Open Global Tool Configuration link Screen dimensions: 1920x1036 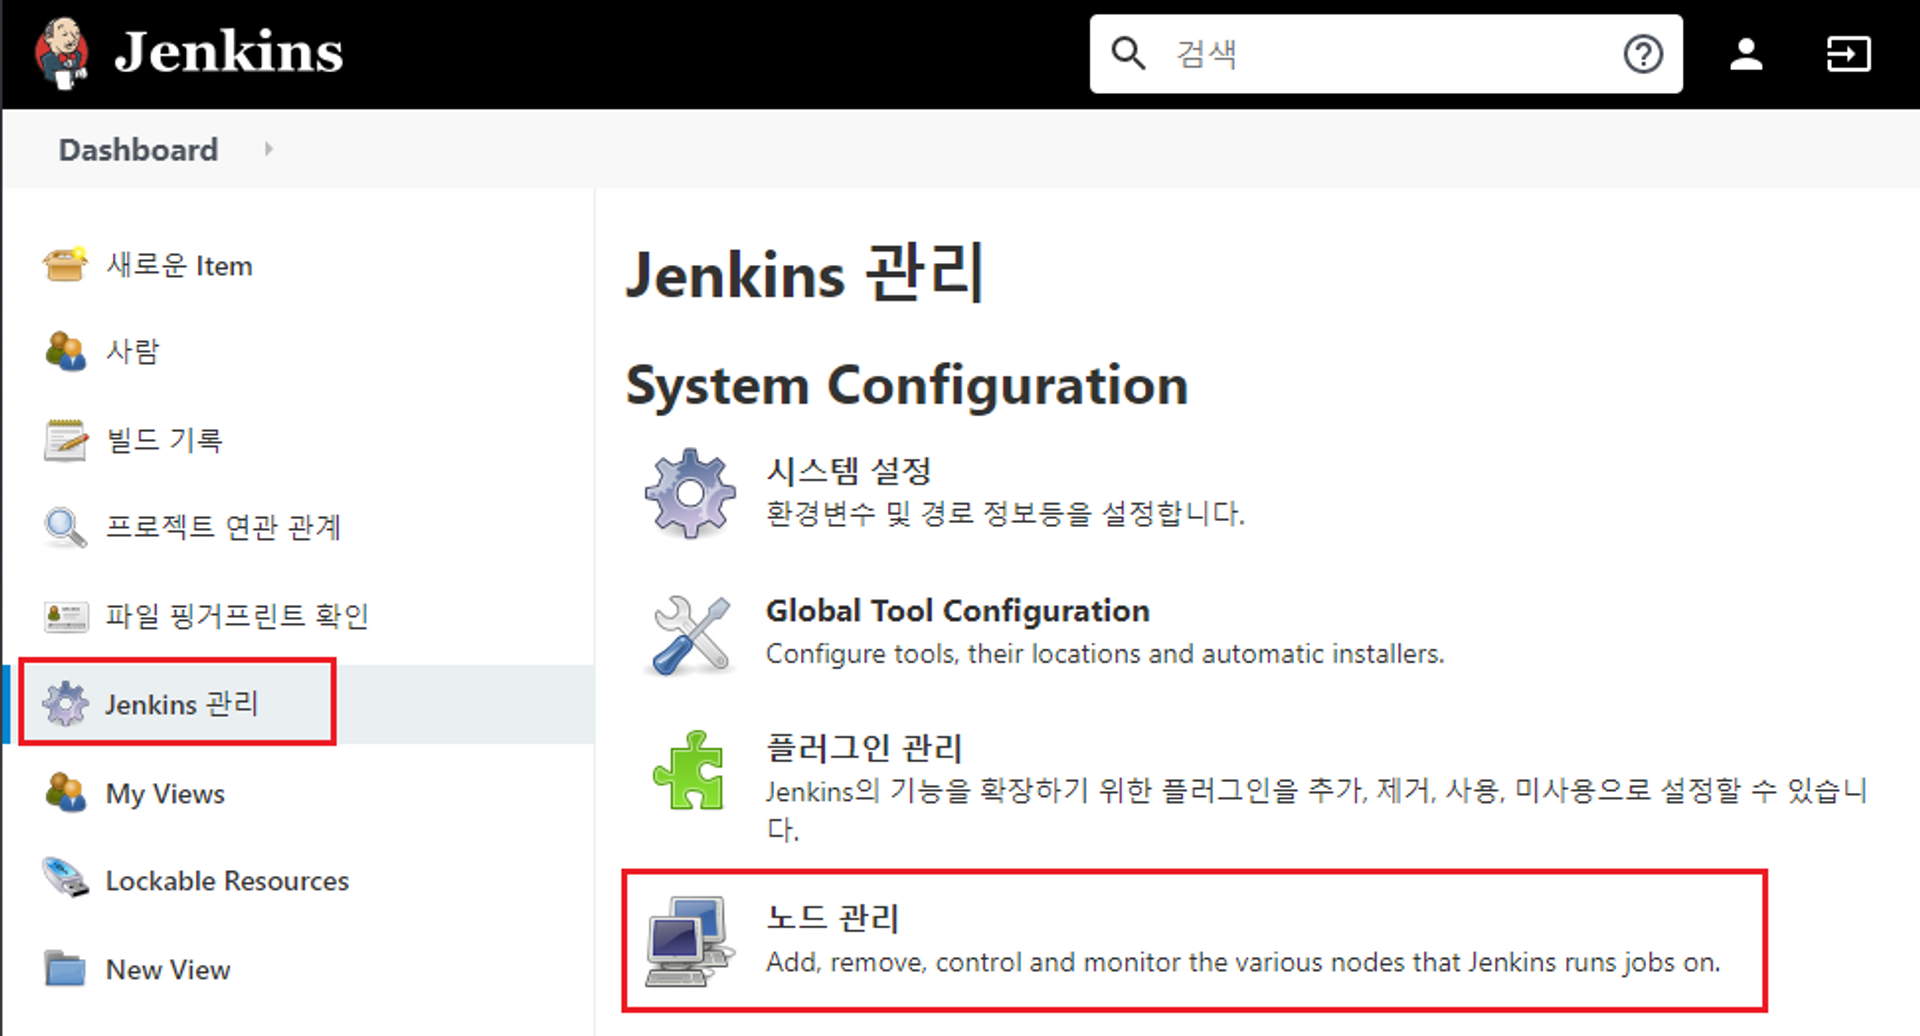tap(958, 610)
